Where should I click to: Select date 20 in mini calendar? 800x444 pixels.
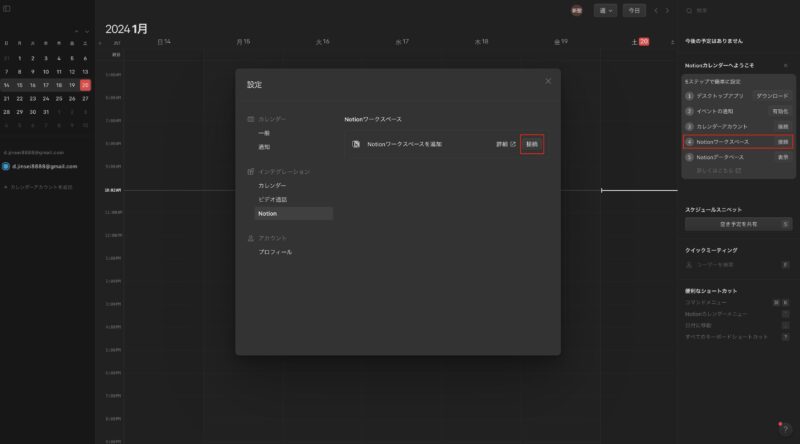click(x=85, y=85)
